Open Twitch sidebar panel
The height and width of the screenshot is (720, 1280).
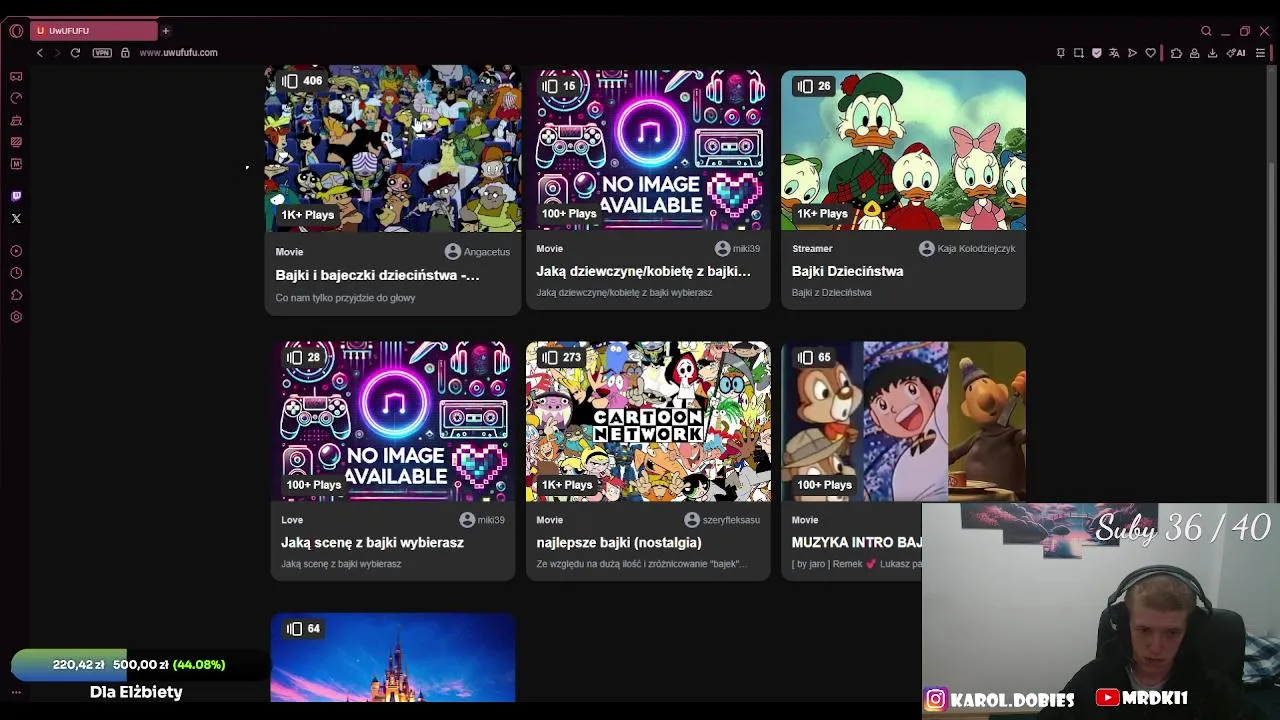(x=16, y=196)
